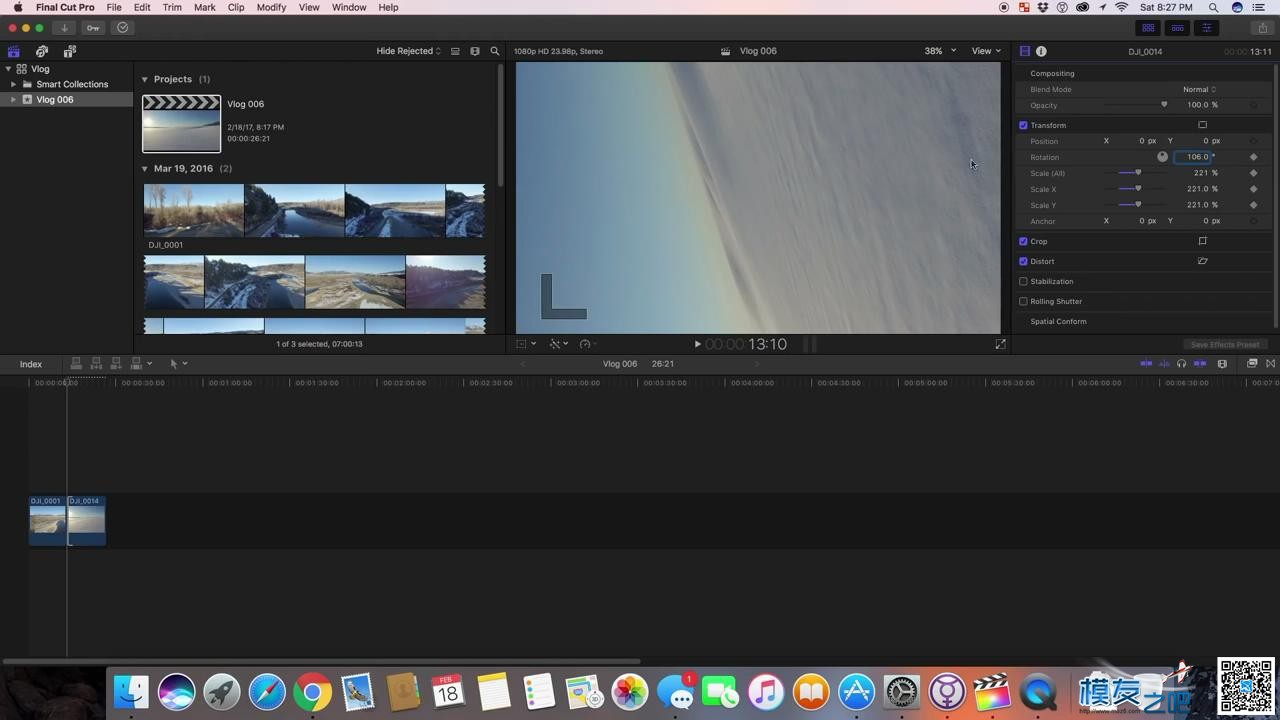Click the browser search magnifier icon
This screenshot has width=1280, height=720.
pos(494,51)
